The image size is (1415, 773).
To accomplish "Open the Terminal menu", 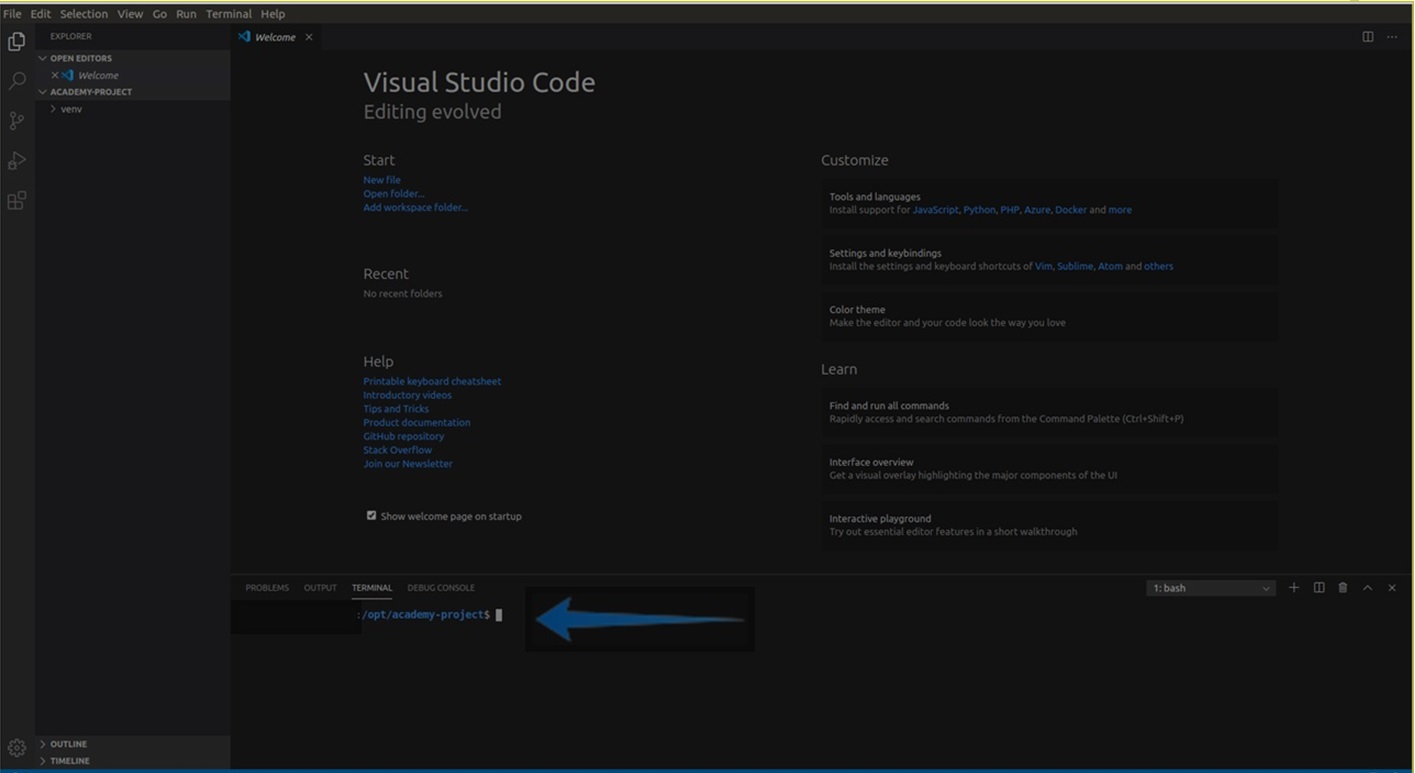I will (x=229, y=14).
